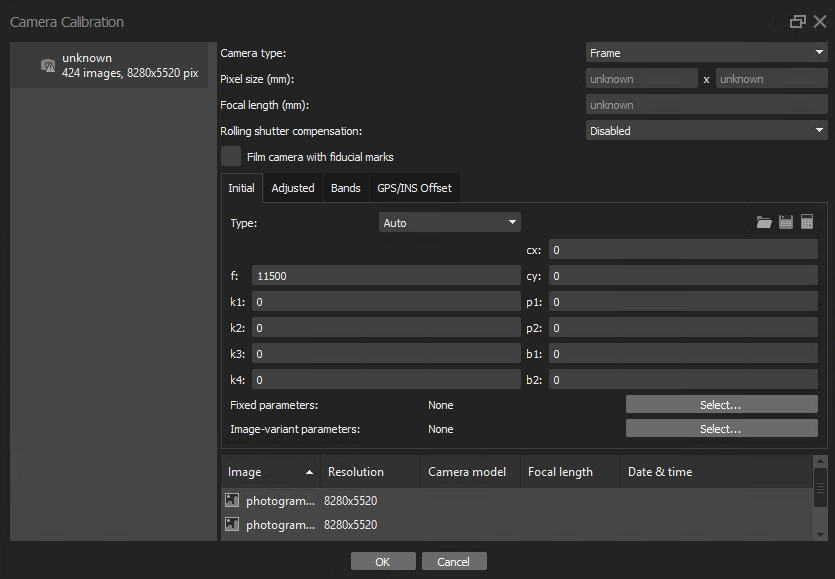
Task: Expand the Camera type Frame dropdown
Action: [705, 53]
